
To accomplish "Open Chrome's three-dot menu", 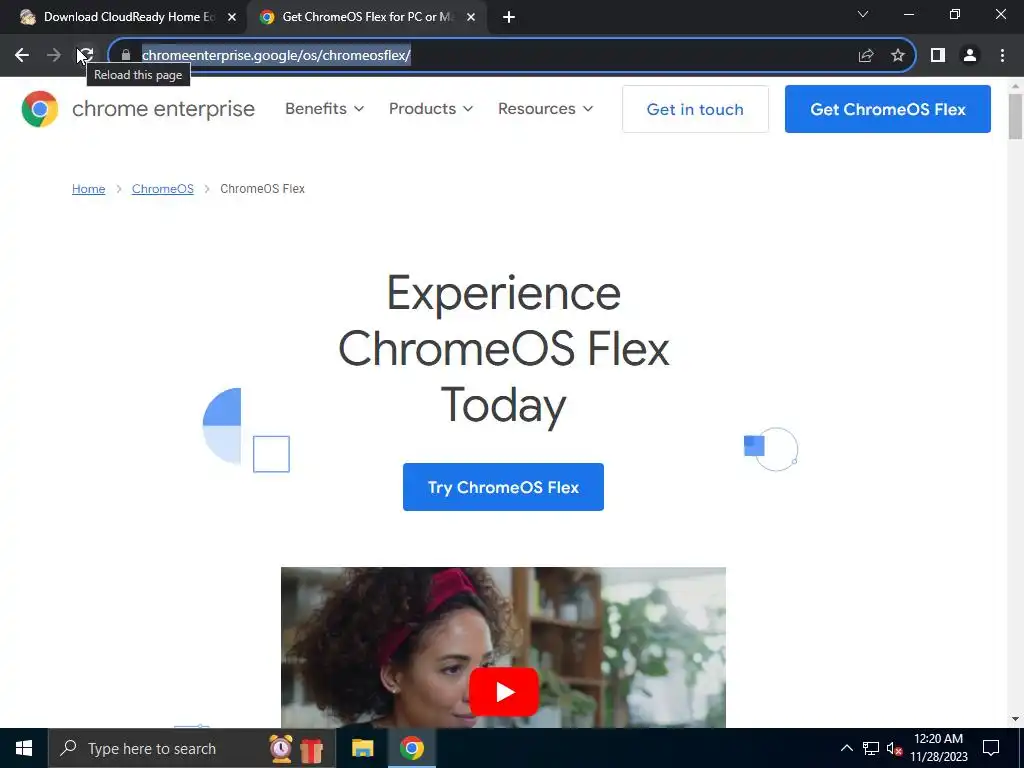I will pyautogui.click(x=1002, y=56).
